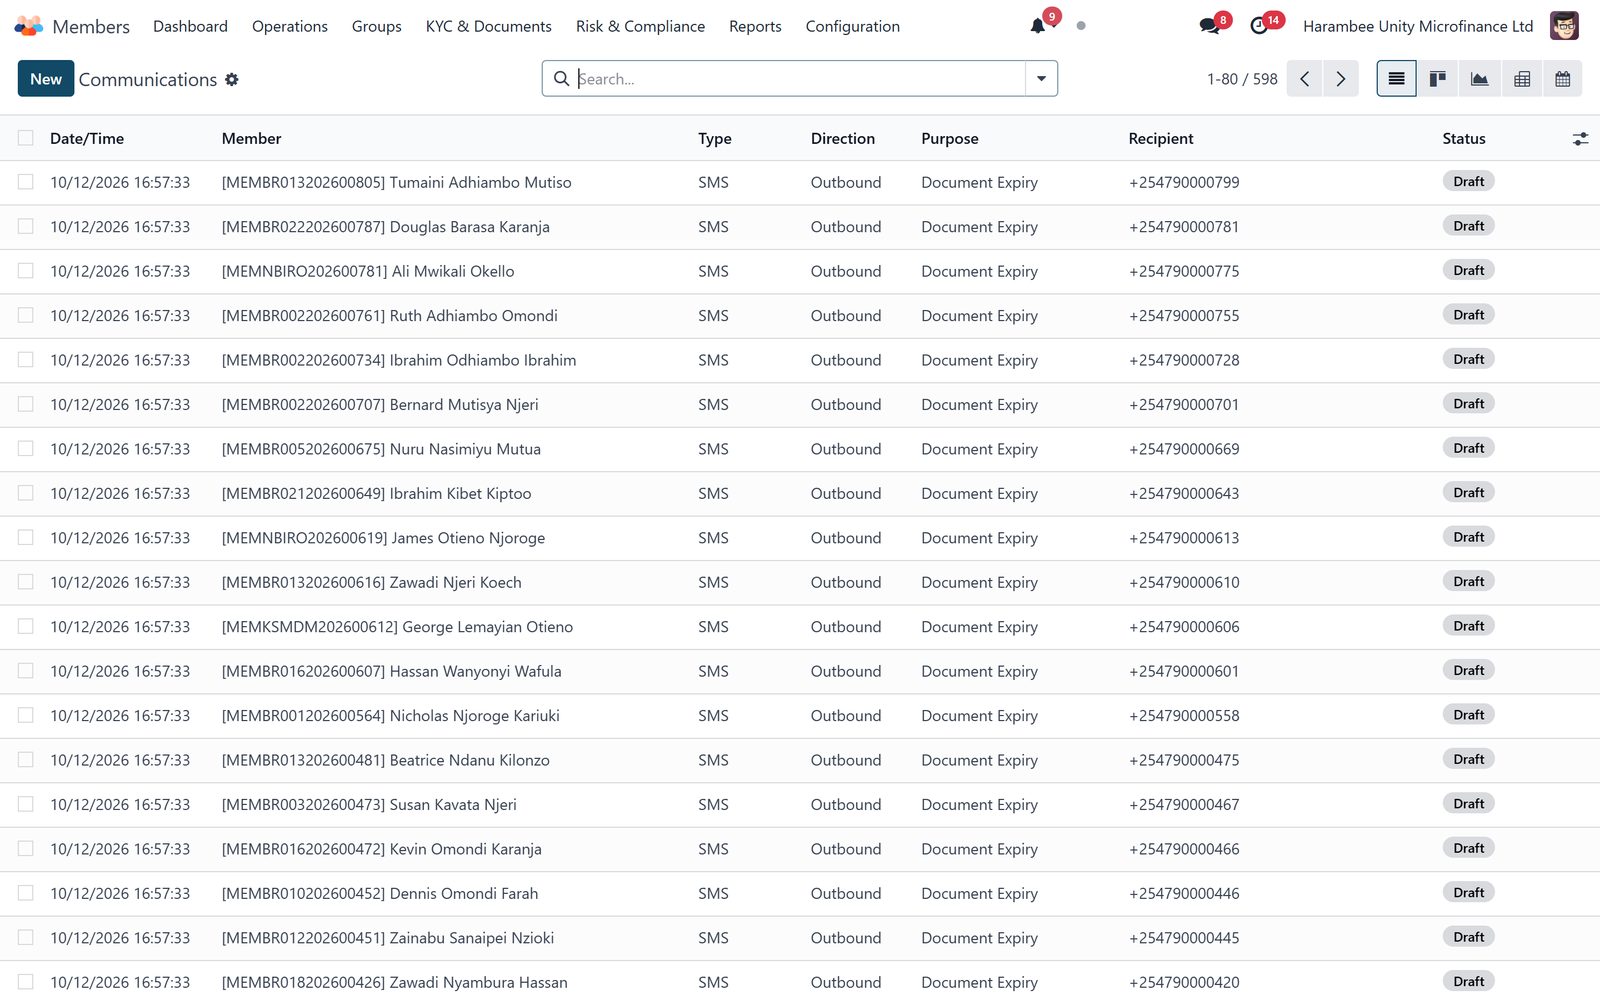Image resolution: width=1600 pixels, height=1000 pixels.
Task: Open the KYC & Documents menu
Action: 489,26
